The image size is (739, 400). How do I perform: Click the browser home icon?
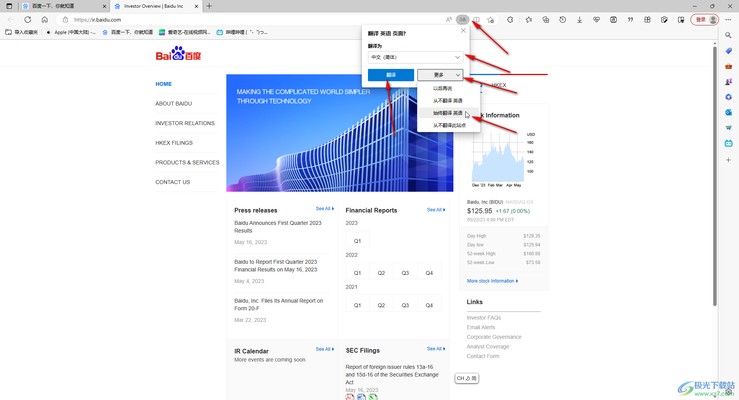coord(44,19)
